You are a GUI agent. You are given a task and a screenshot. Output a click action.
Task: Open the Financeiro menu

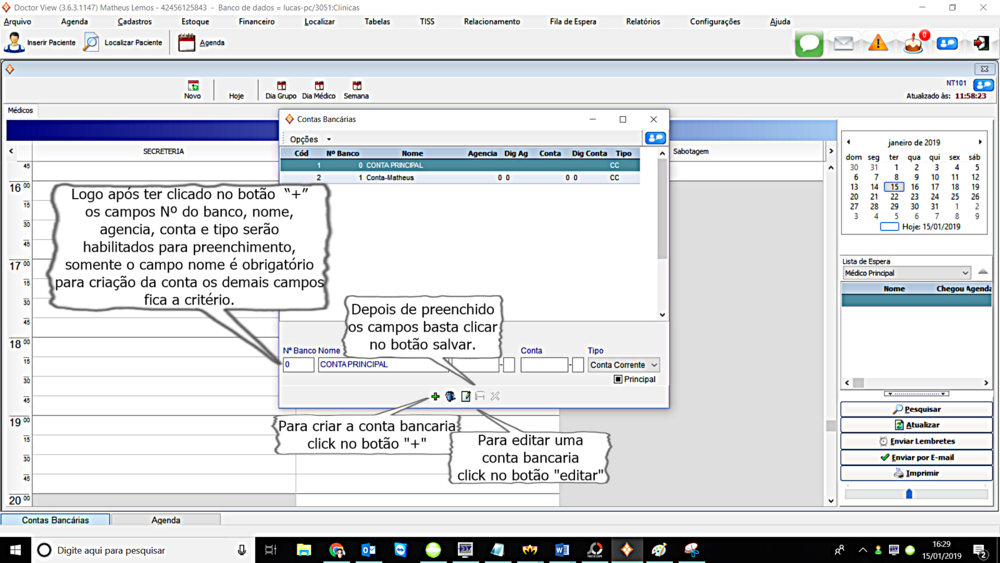tap(256, 21)
